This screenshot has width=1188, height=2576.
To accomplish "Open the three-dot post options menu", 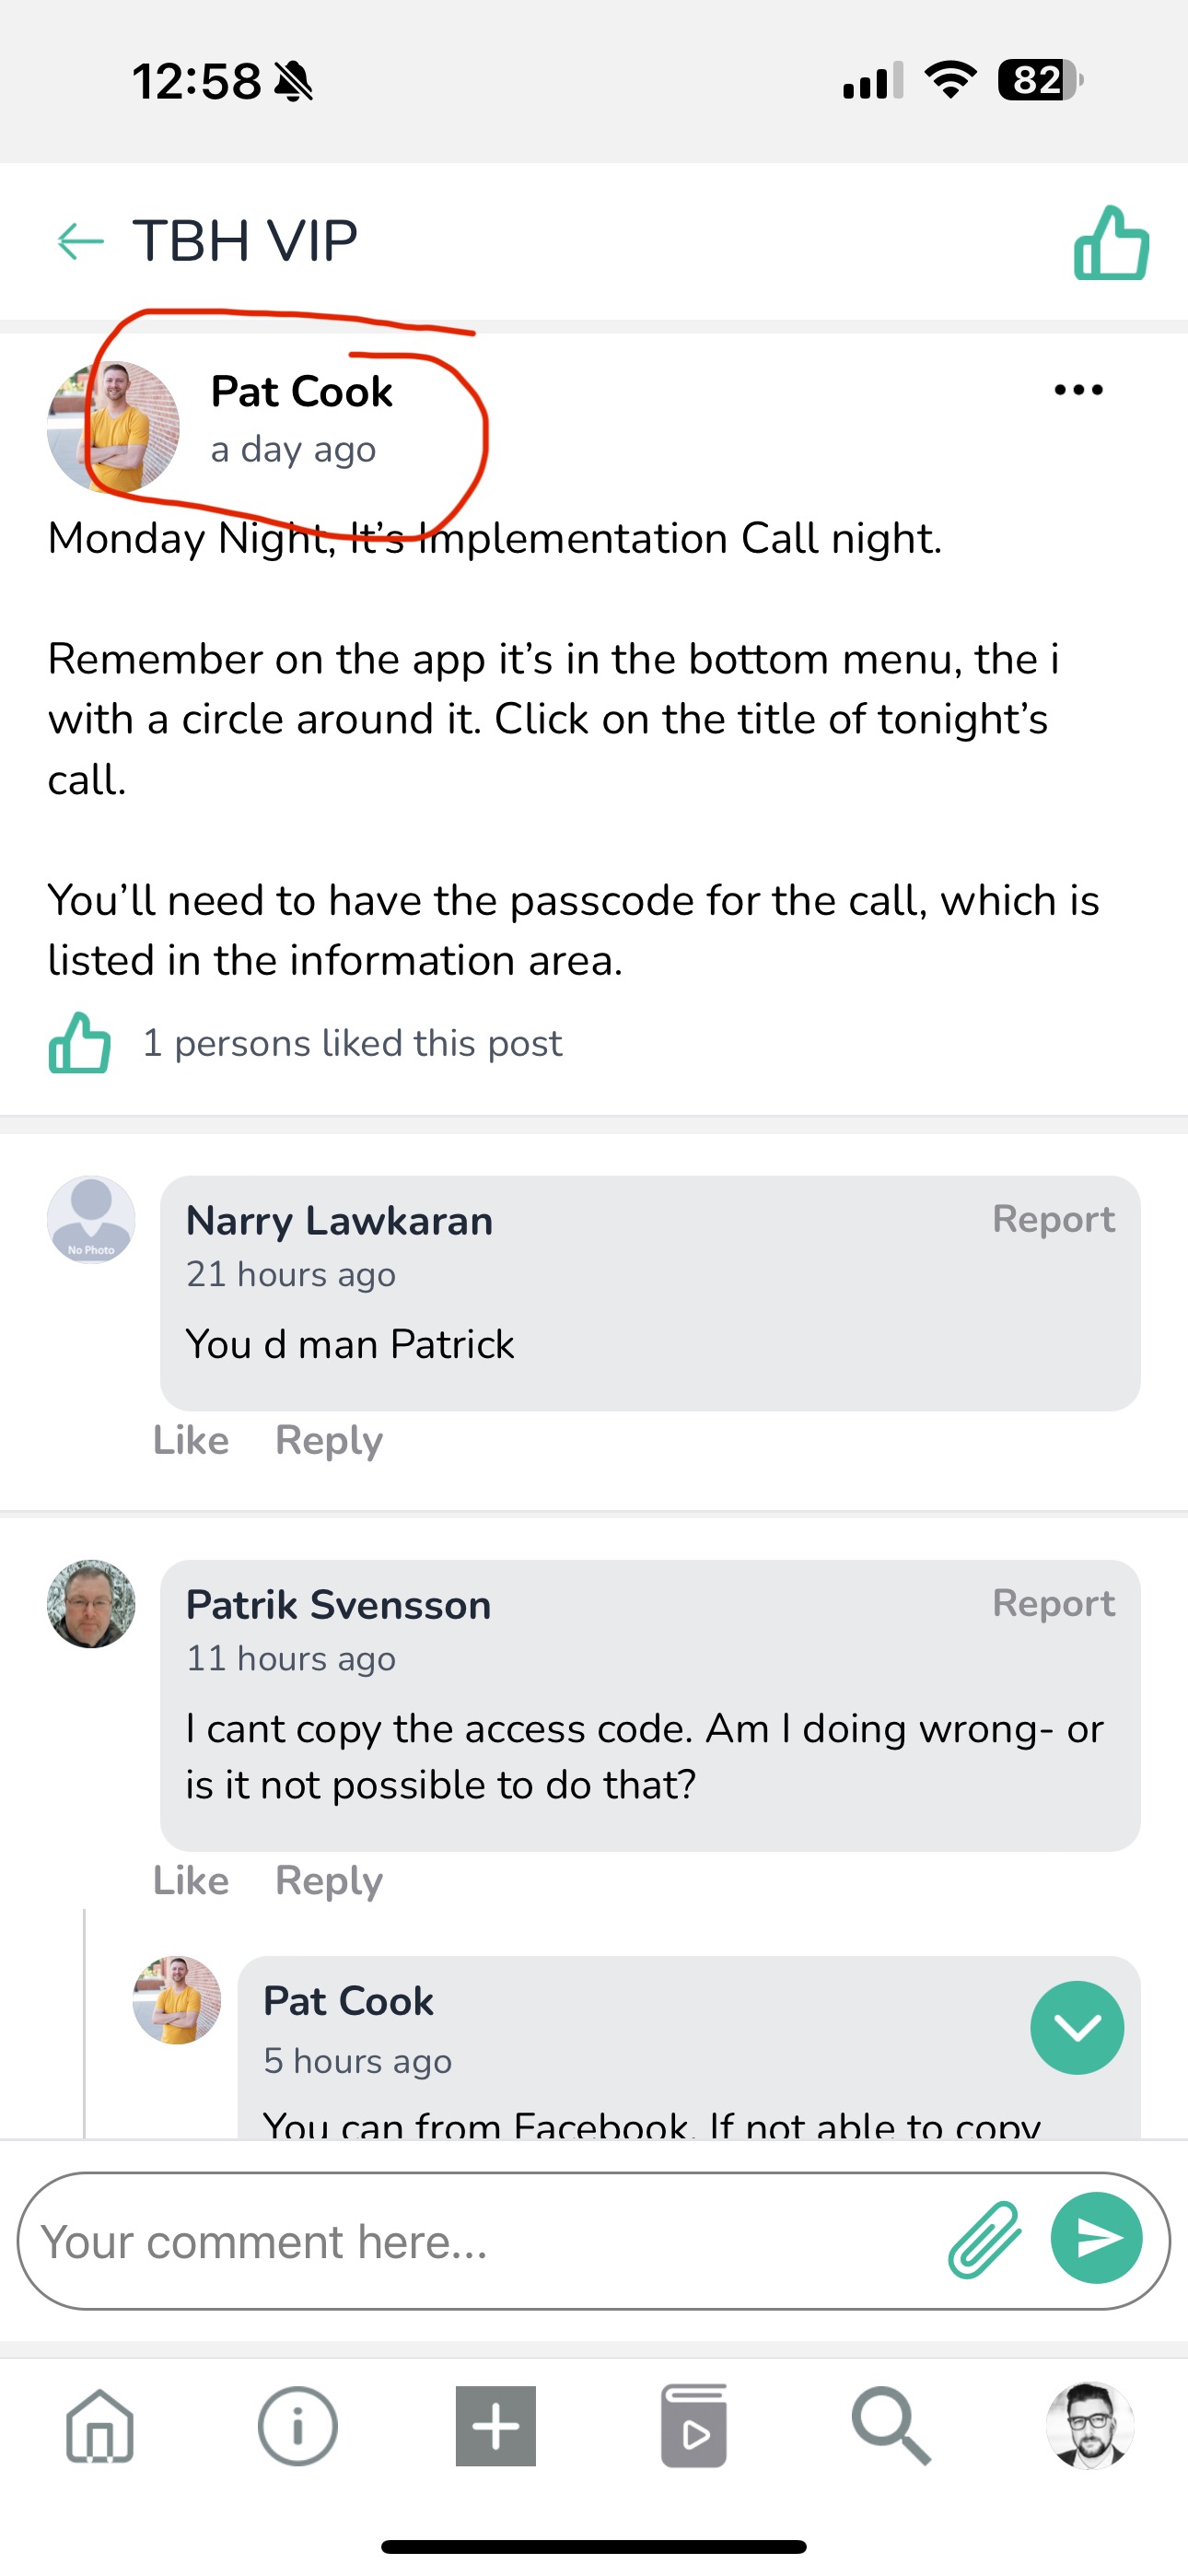I will click(1078, 390).
